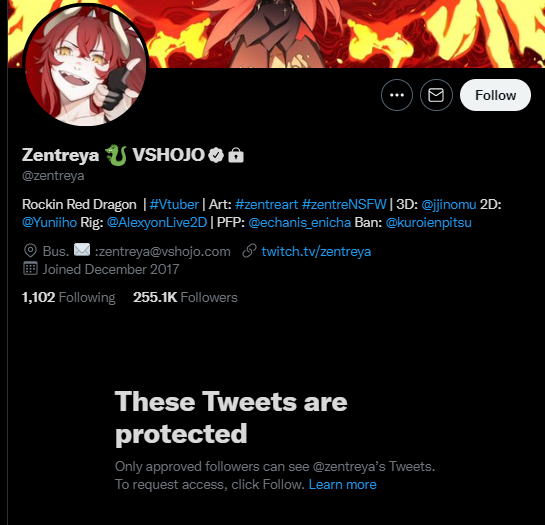Open the profile picture avatar
Image resolution: width=545 pixels, height=525 pixels.
click(86, 64)
